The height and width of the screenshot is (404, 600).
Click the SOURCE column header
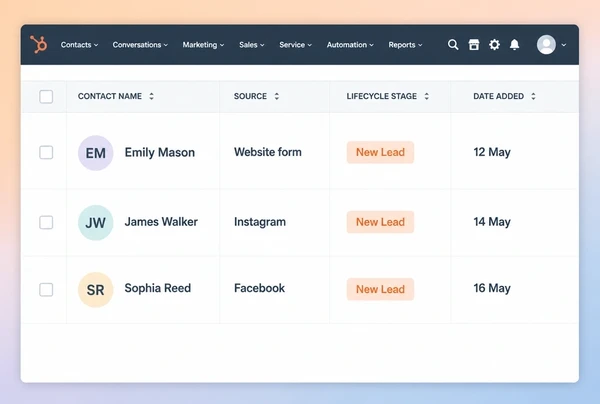[x=250, y=96]
